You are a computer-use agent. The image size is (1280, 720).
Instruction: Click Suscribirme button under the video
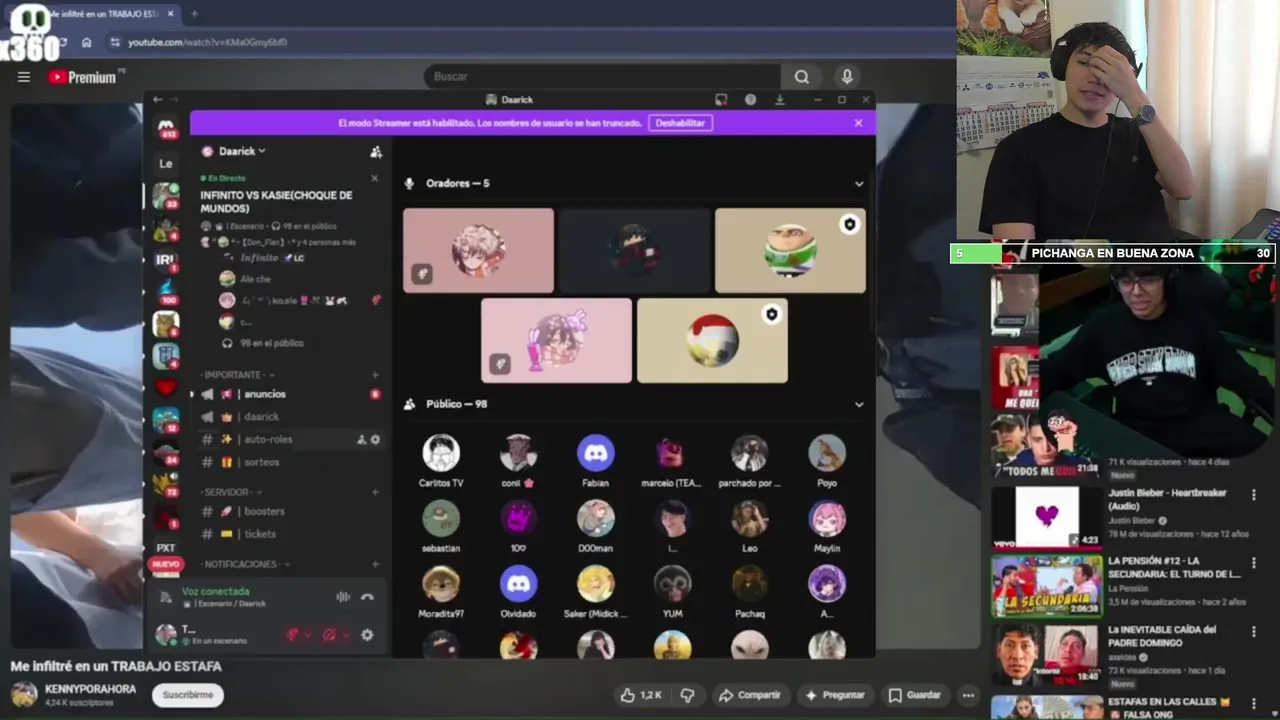pyautogui.click(x=188, y=695)
